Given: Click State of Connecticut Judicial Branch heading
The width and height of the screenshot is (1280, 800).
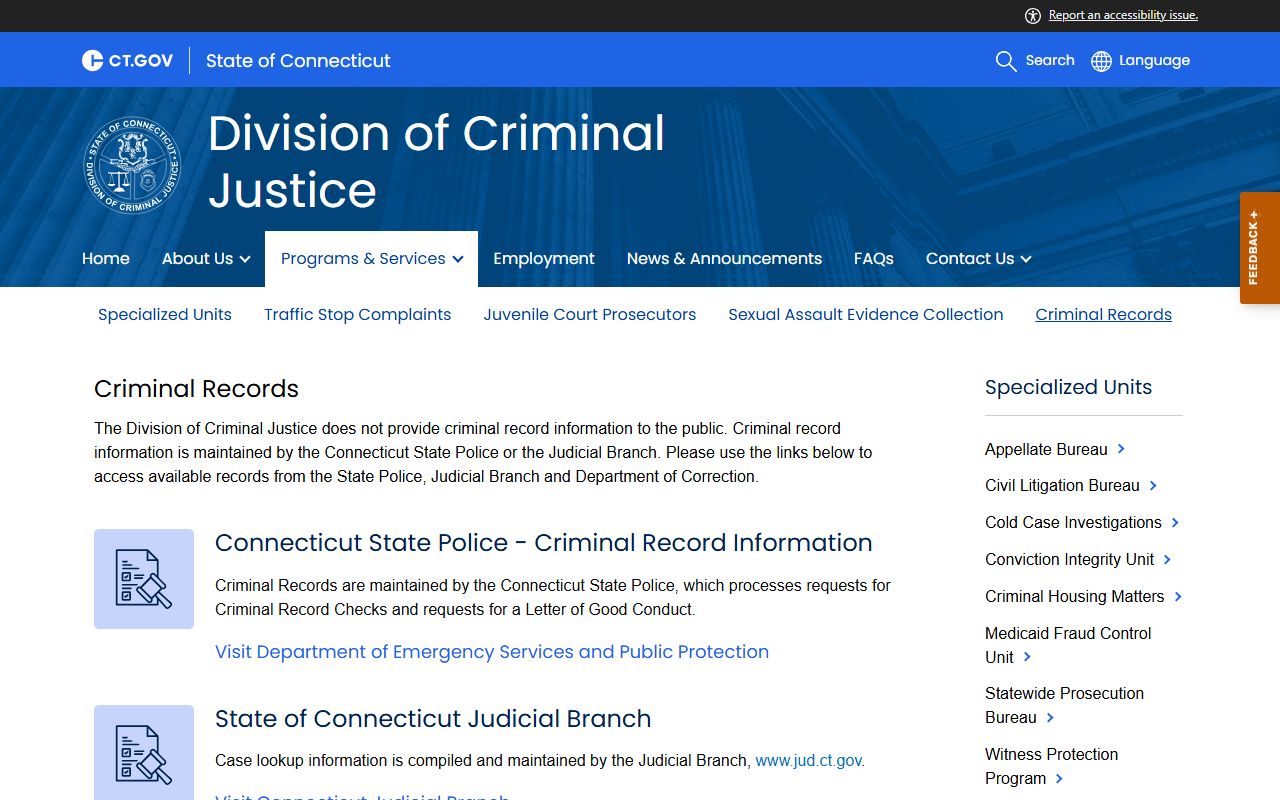Looking at the screenshot, I should [433, 718].
